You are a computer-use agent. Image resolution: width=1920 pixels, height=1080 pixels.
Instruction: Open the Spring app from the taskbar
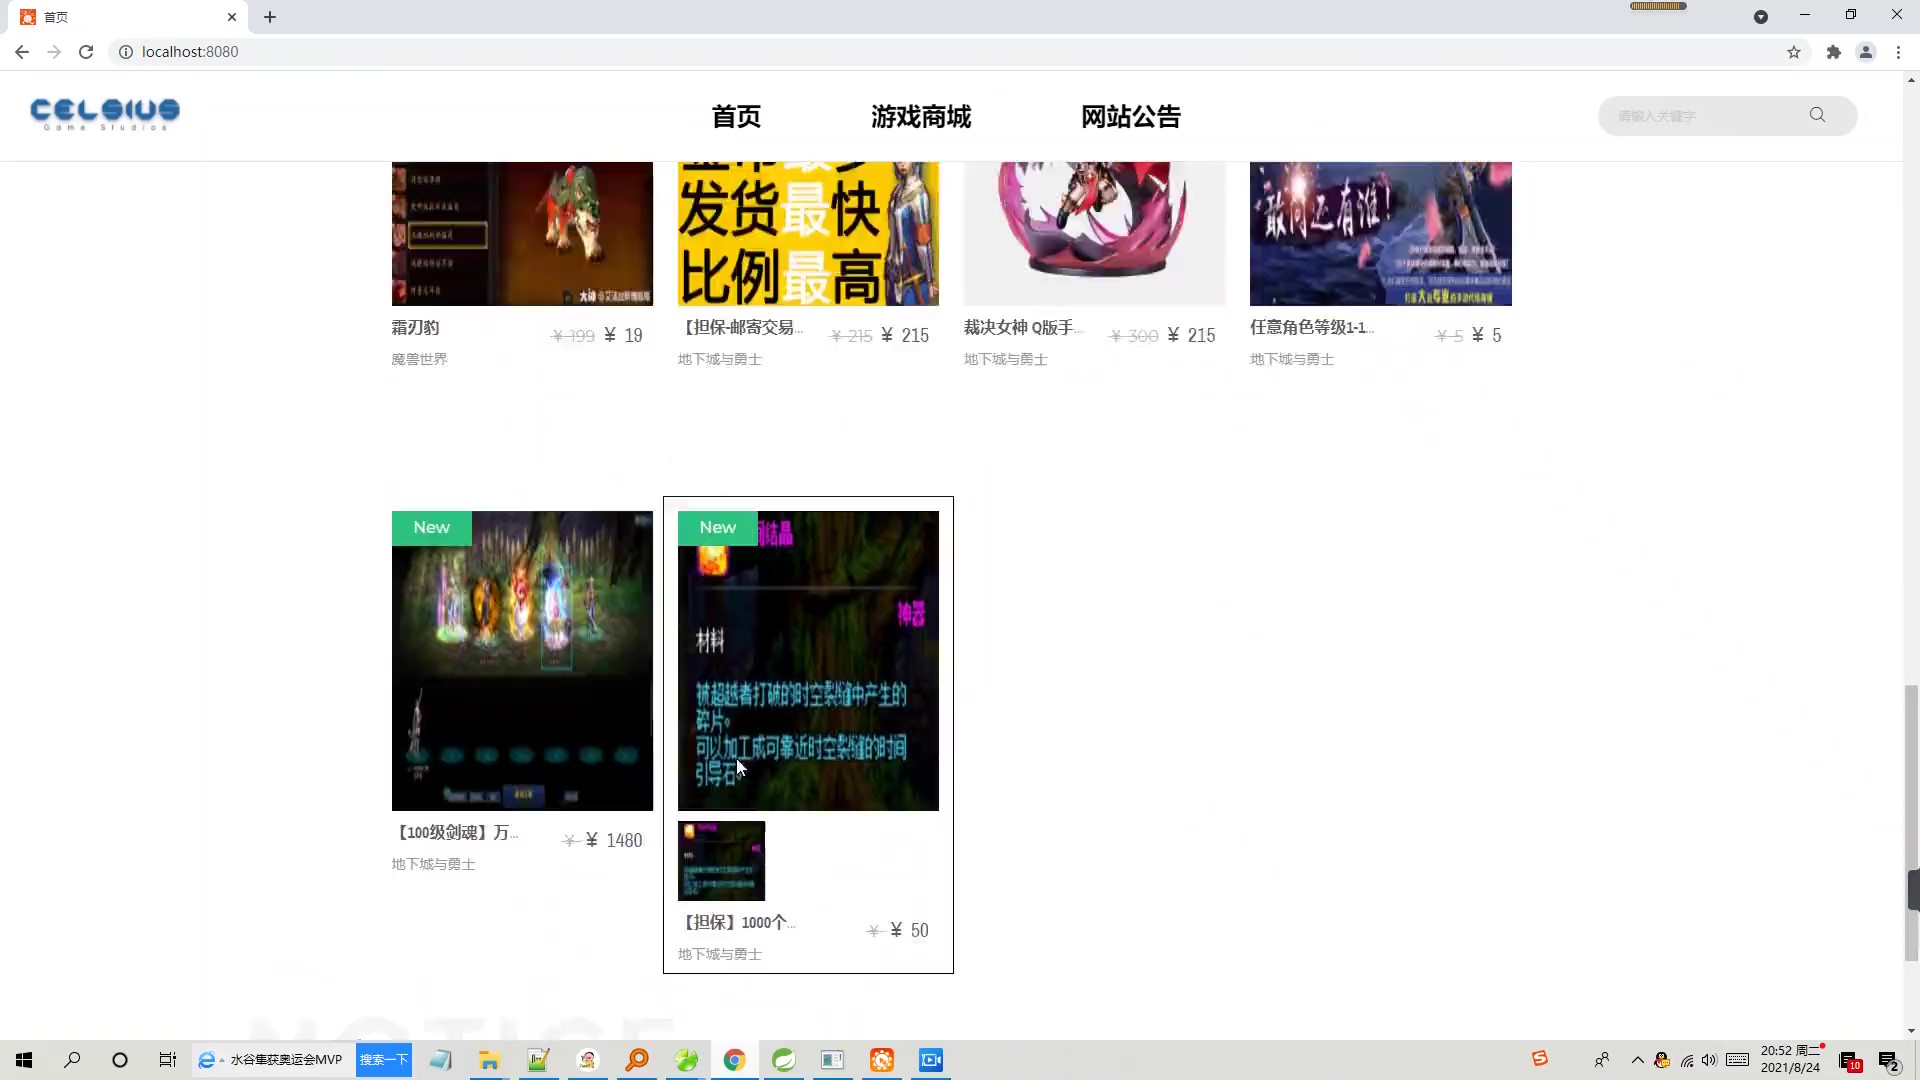tap(783, 1060)
